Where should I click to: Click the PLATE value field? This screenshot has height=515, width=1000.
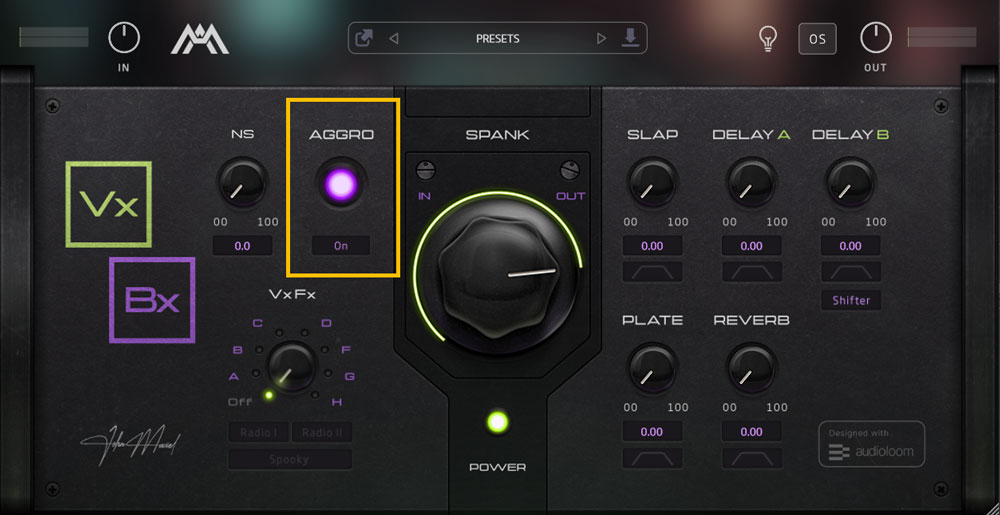coord(652,432)
